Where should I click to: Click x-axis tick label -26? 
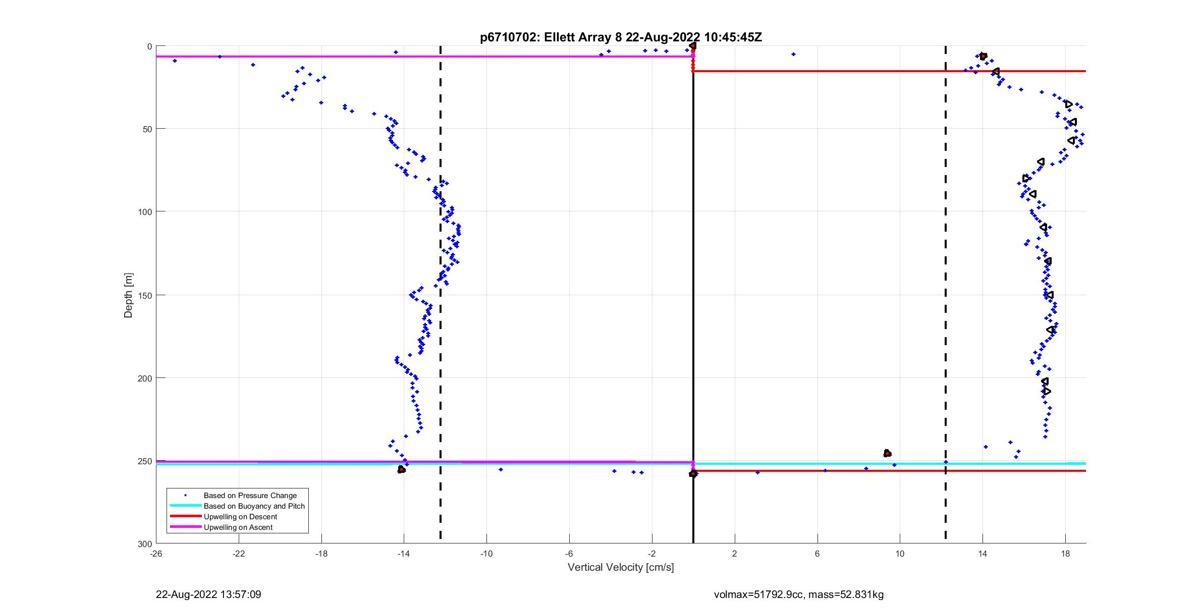click(x=156, y=554)
